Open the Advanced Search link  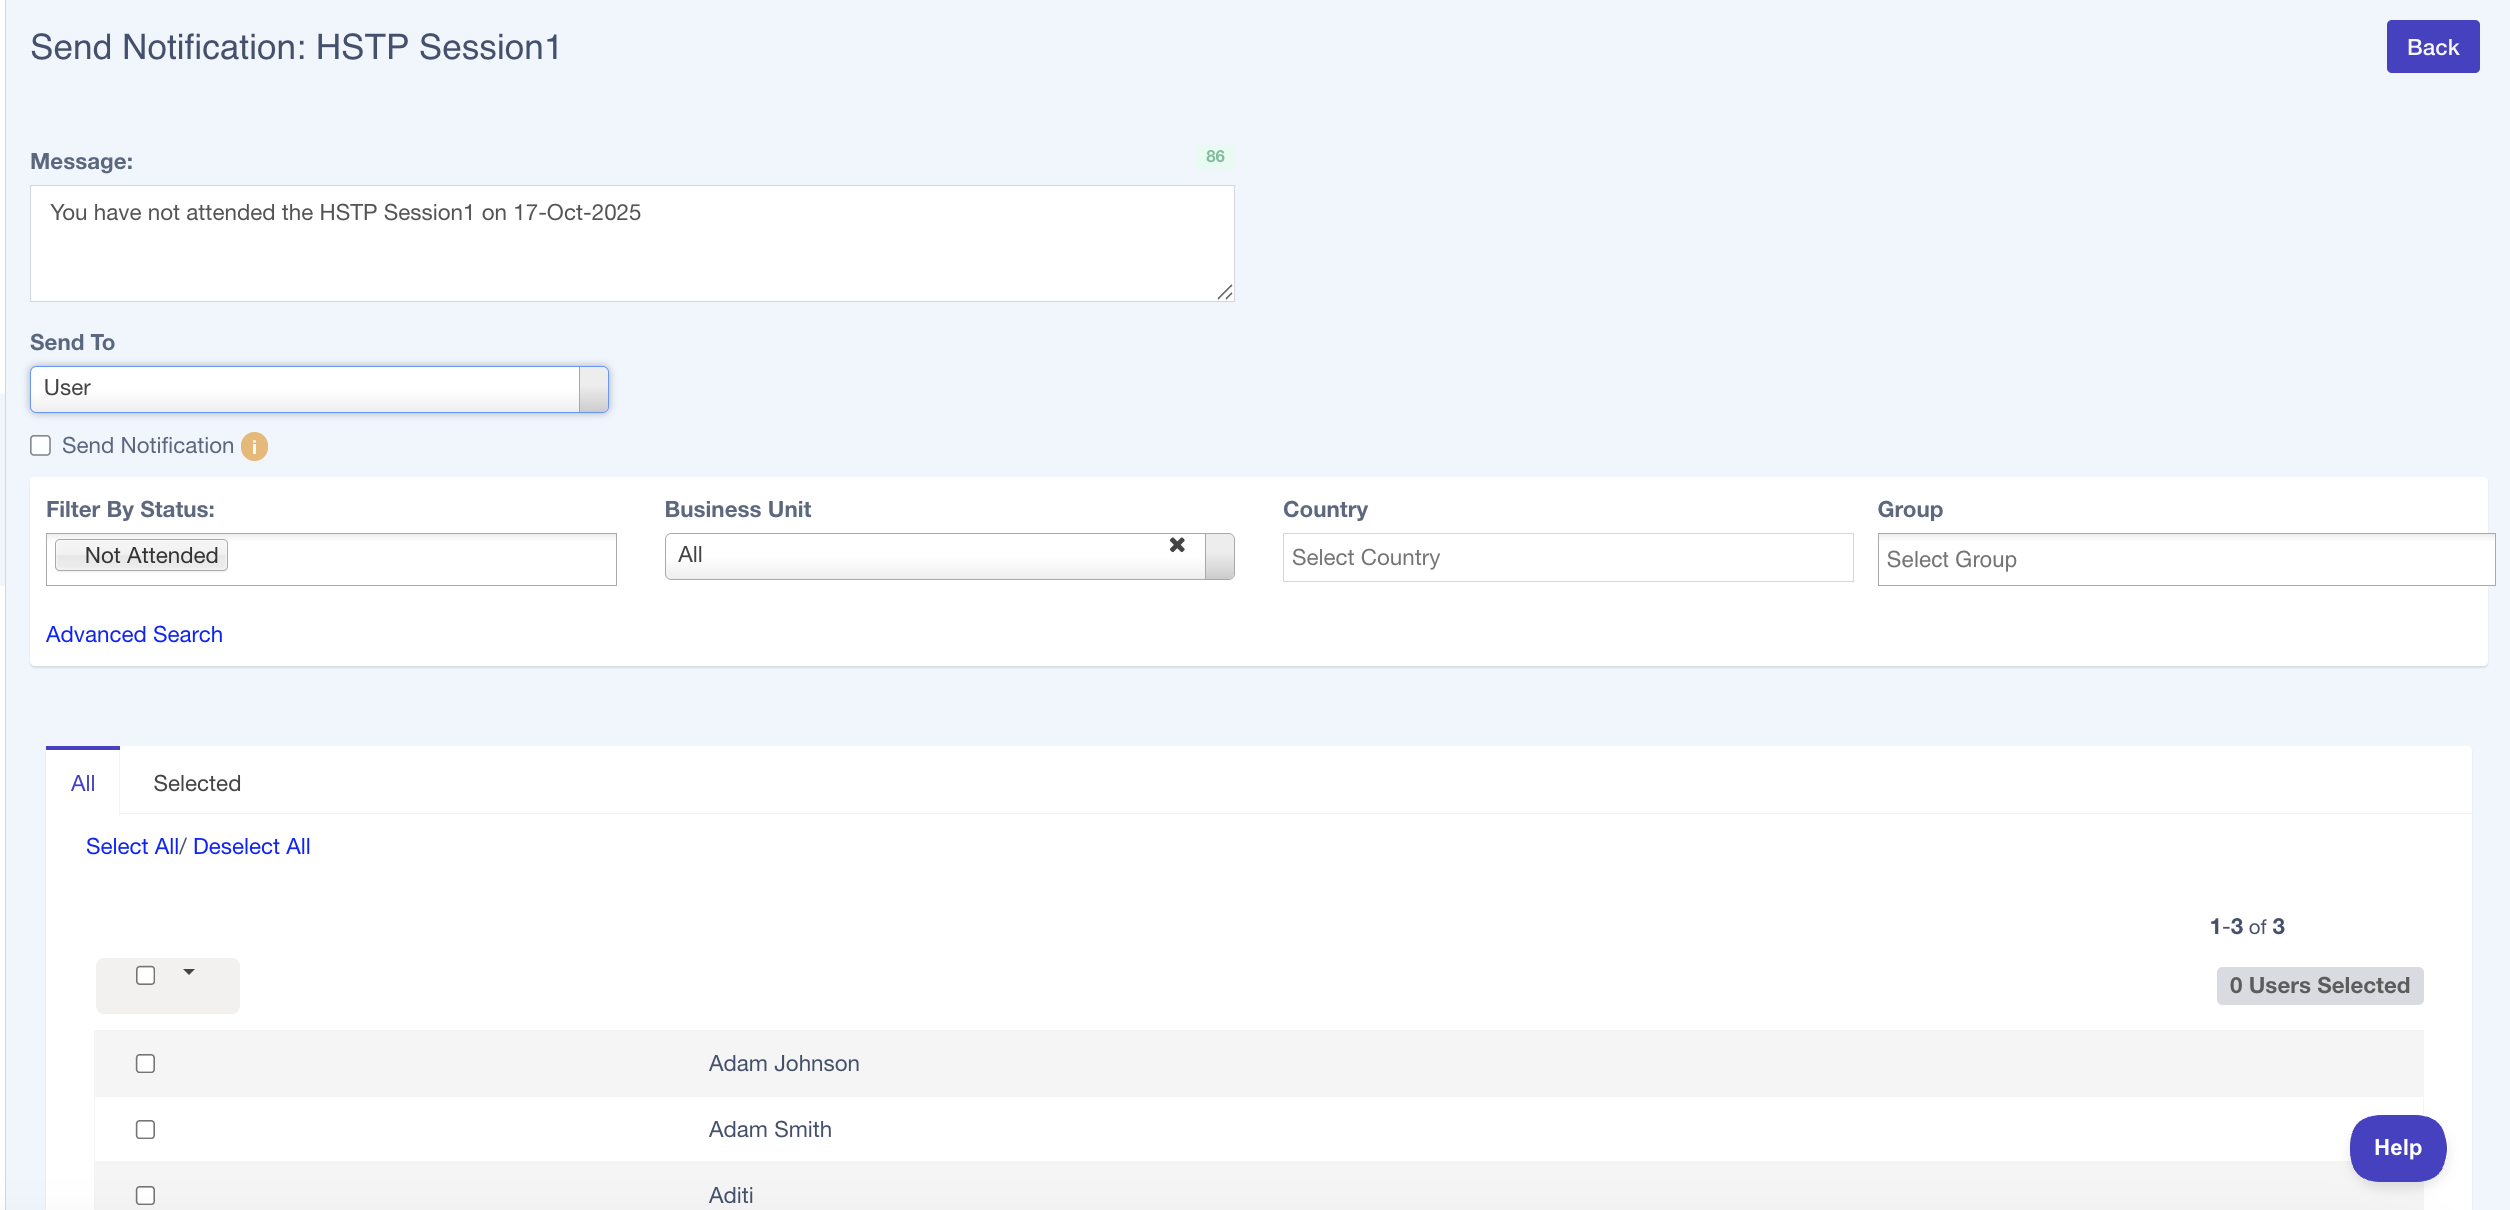[134, 635]
